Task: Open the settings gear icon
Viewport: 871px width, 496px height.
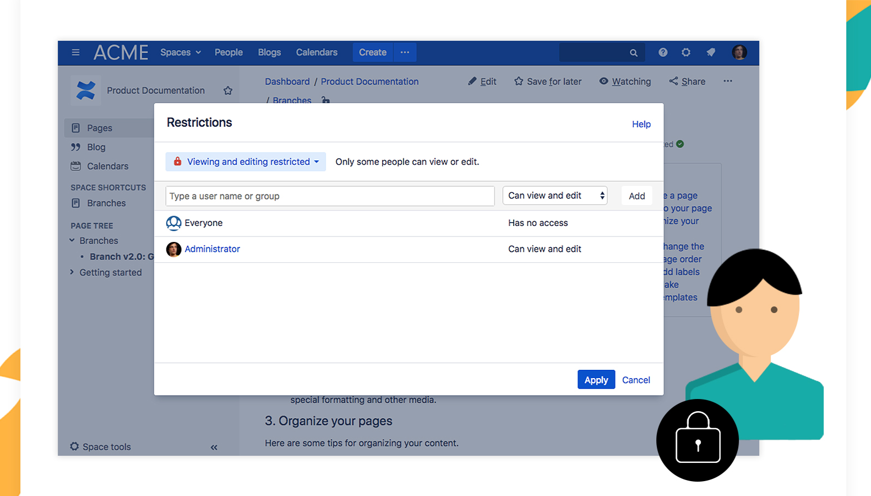Action: click(686, 52)
